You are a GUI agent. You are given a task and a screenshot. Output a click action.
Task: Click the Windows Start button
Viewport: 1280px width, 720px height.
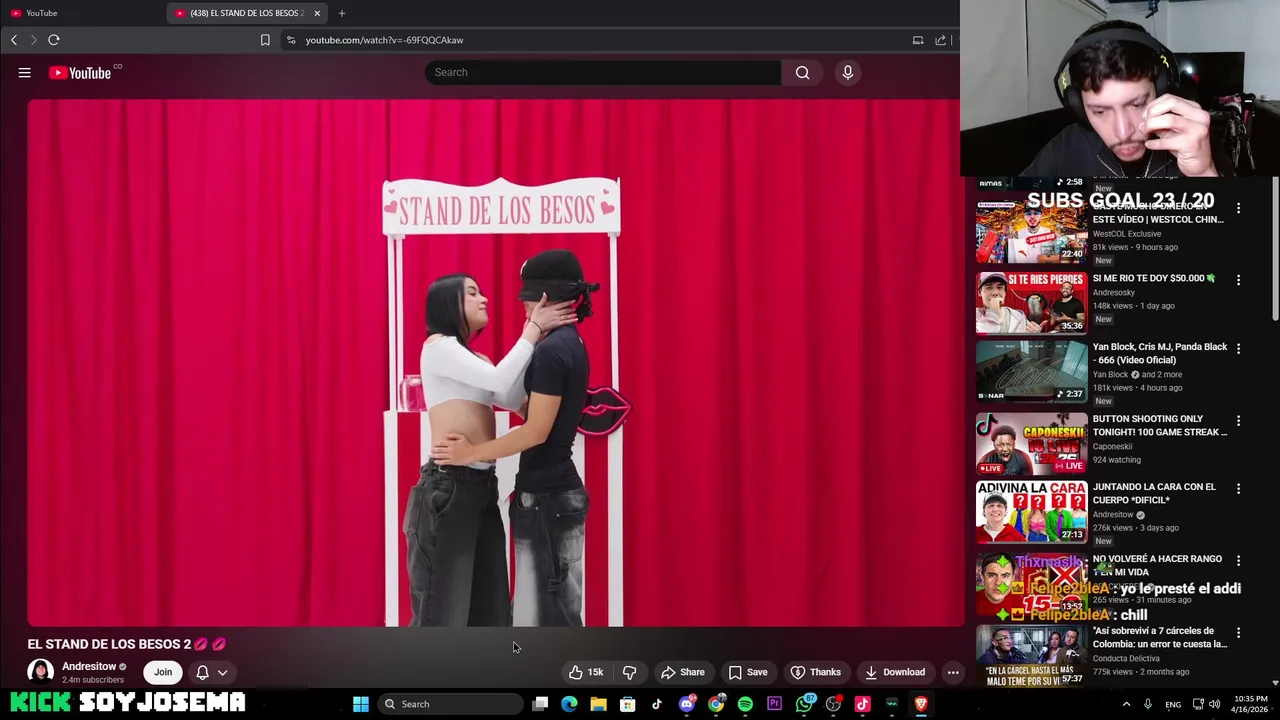[x=361, y=704]
